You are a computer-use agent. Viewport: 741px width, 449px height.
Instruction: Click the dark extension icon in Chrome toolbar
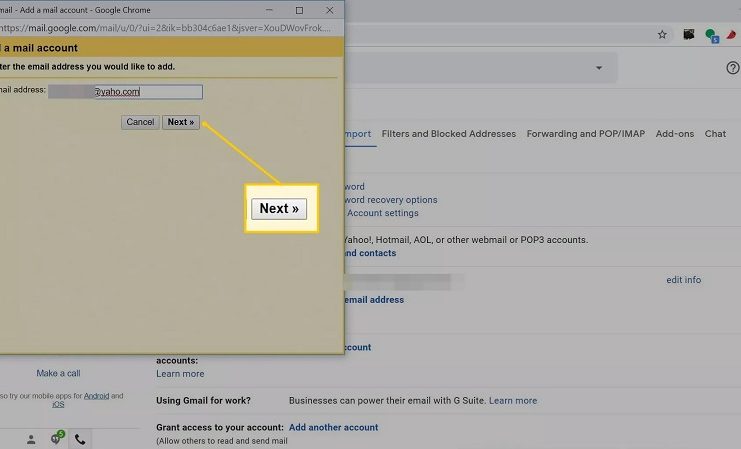(x=689, y=34)
